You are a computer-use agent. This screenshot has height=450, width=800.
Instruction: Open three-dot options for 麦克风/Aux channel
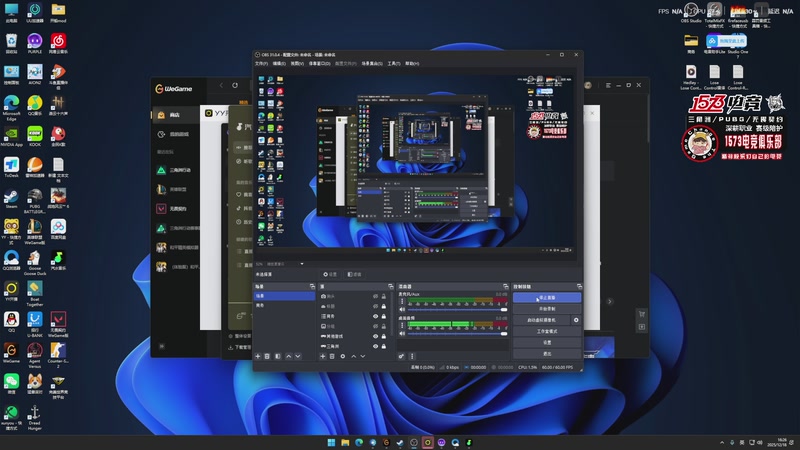click(x=402, y=301)
